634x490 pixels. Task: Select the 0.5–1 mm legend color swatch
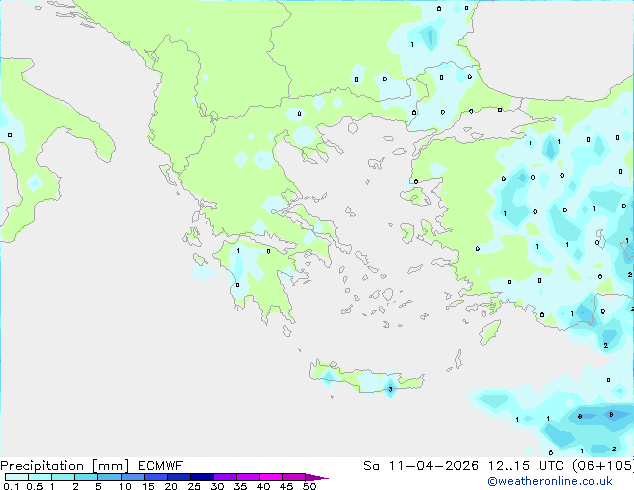pos(40,477)
